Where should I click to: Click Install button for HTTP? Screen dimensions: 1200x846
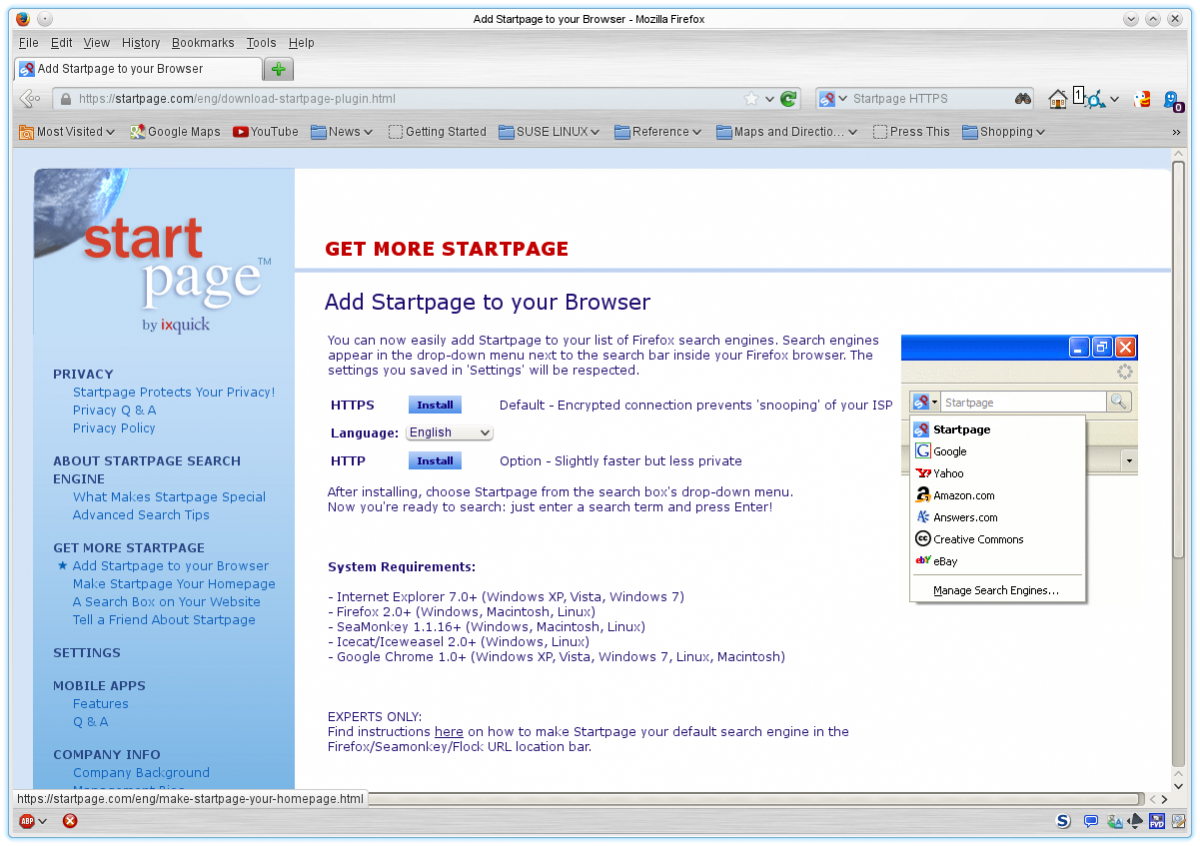435,461
